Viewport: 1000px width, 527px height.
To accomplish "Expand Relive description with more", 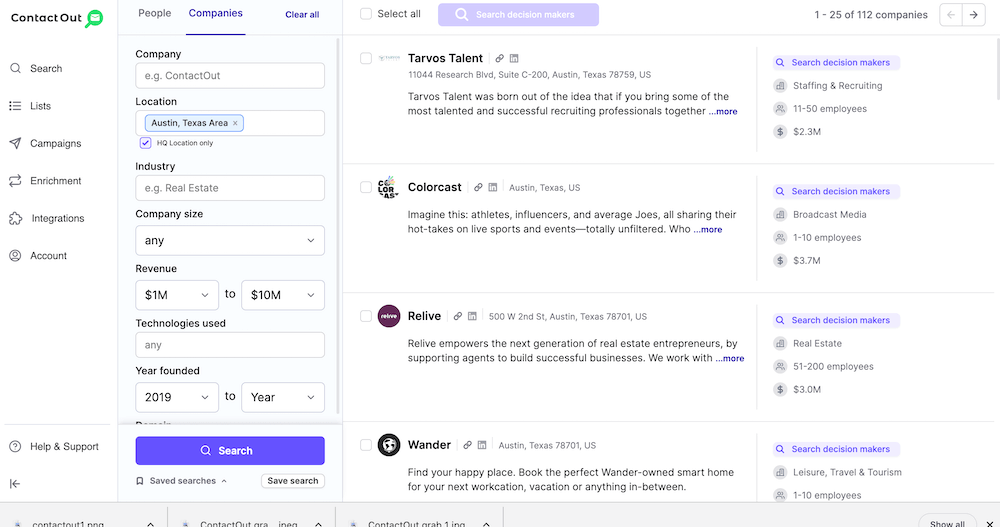I will [x=730, y=358].
